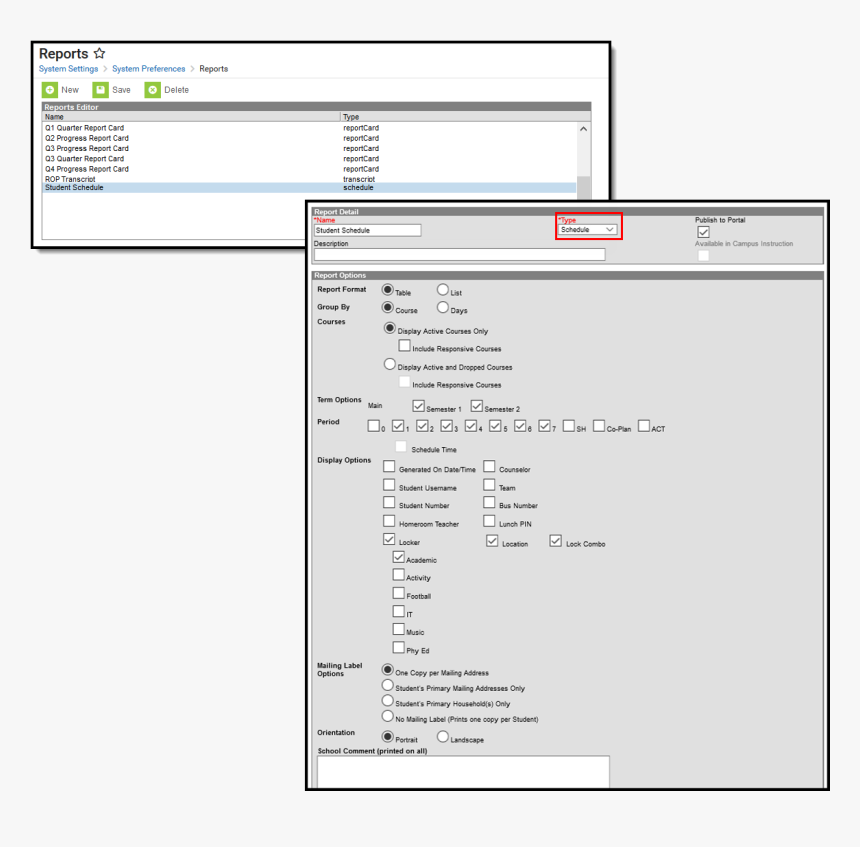Click the New plus icon
Image resolution: width=860 pixels, height=847 pixels.
[x=50, y=89]
